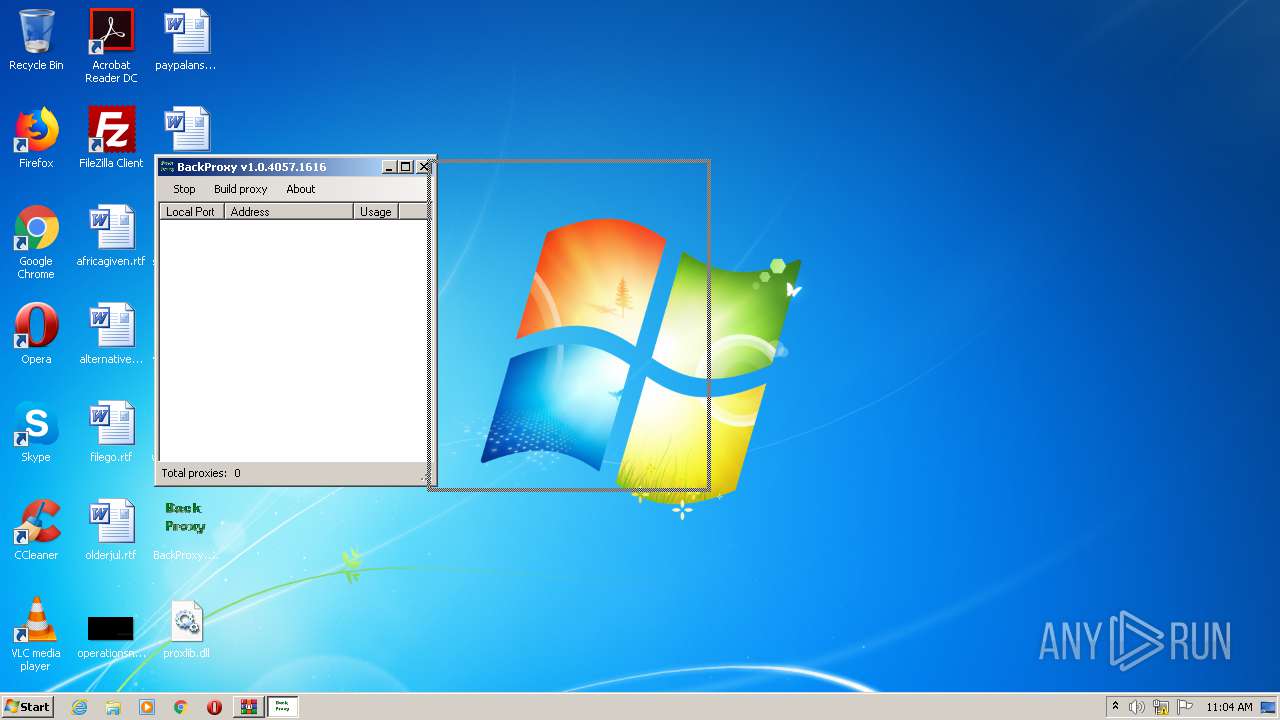Sort by Local Port column header

pyautogui.click(x=191, y=212)
